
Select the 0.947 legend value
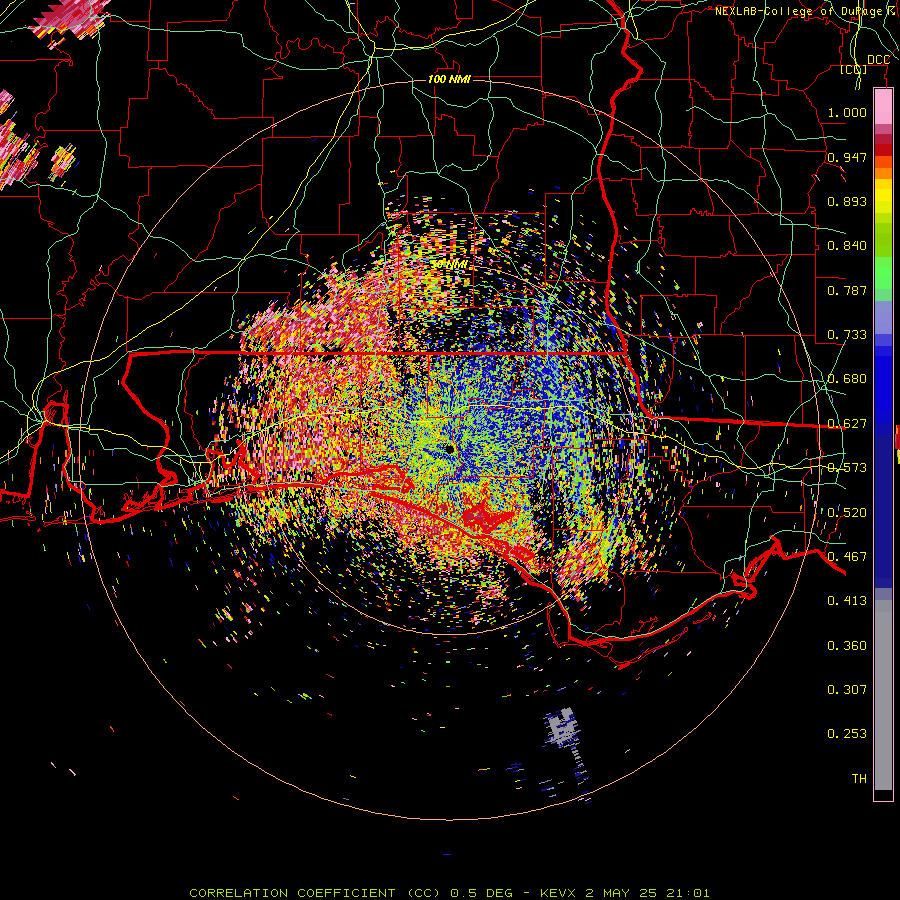point(847,157)
